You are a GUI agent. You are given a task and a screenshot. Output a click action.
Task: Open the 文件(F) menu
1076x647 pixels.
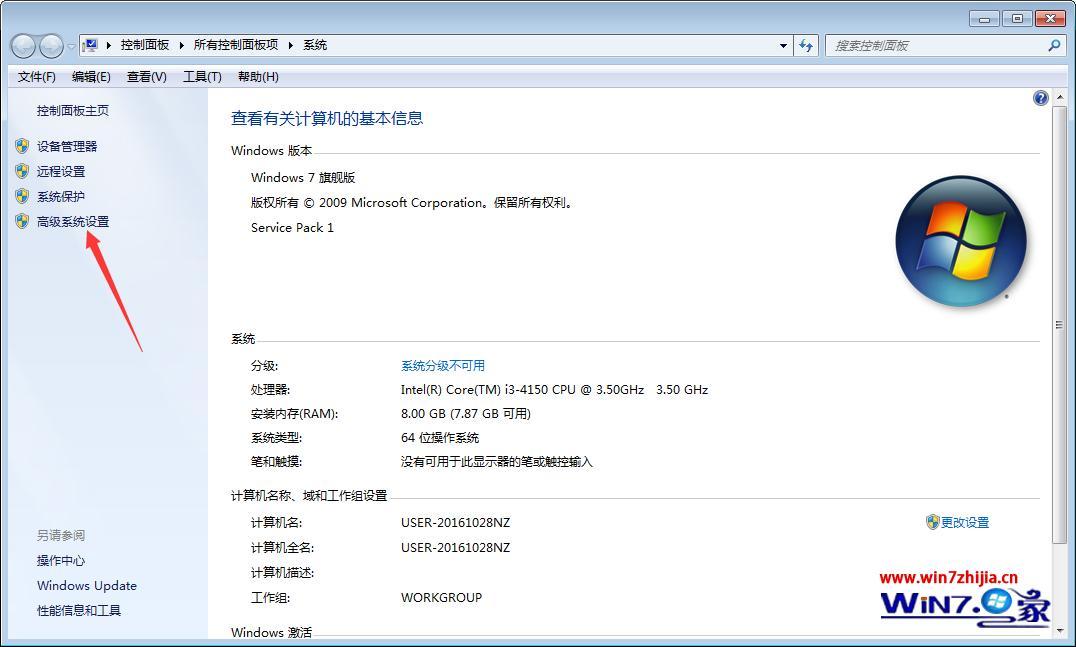click(36, 77)
